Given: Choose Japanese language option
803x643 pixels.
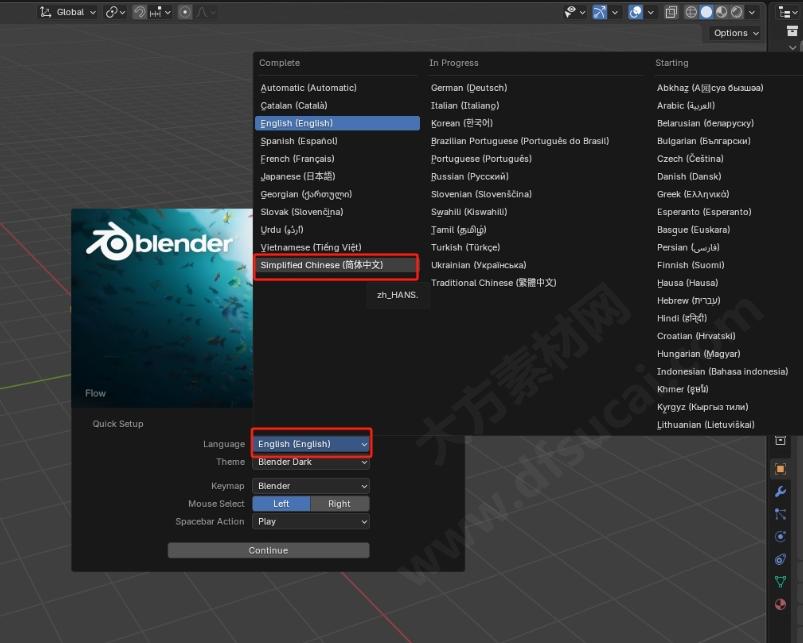Looking at the screenshot, I should [x=337, y=177].
